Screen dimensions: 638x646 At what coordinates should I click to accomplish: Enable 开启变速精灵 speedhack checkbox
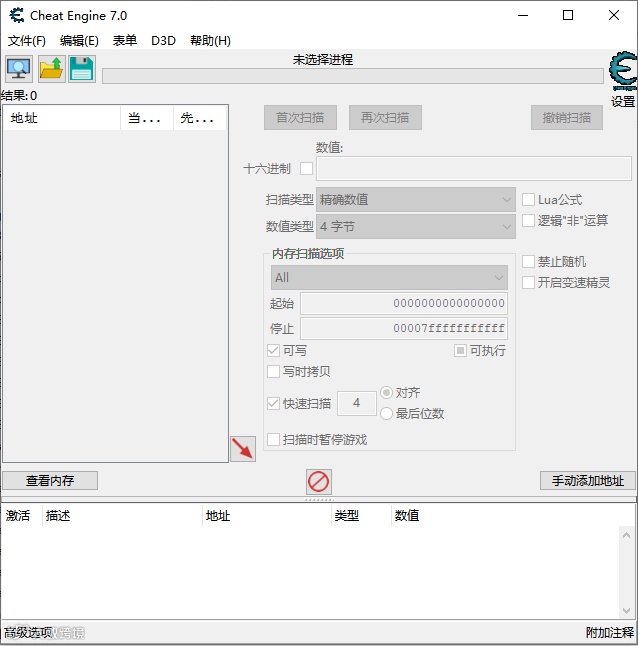coord(528,283)
